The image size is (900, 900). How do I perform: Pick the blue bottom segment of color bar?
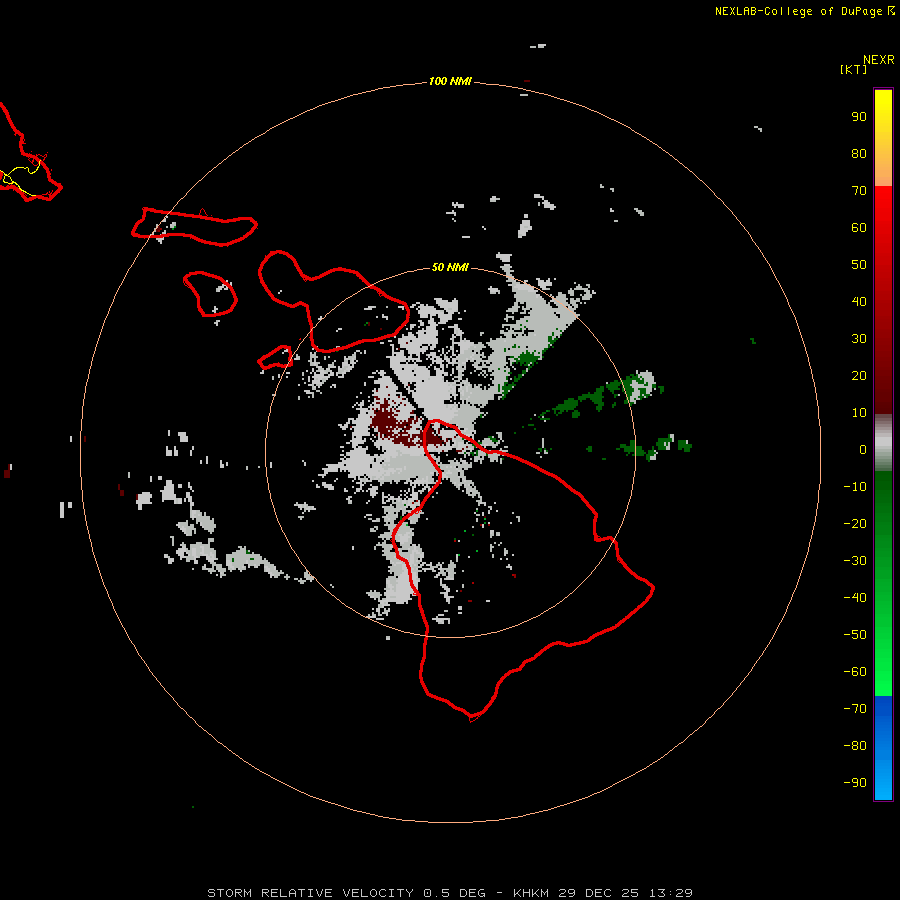(883, 748)
